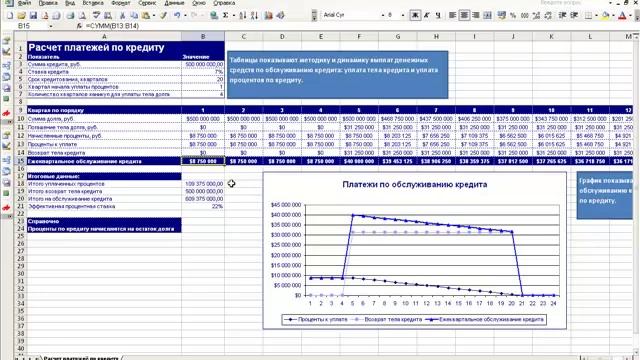Expand the Borders dropdown arrow
Screen dimensions: 640x360
[x=596, y=16]
